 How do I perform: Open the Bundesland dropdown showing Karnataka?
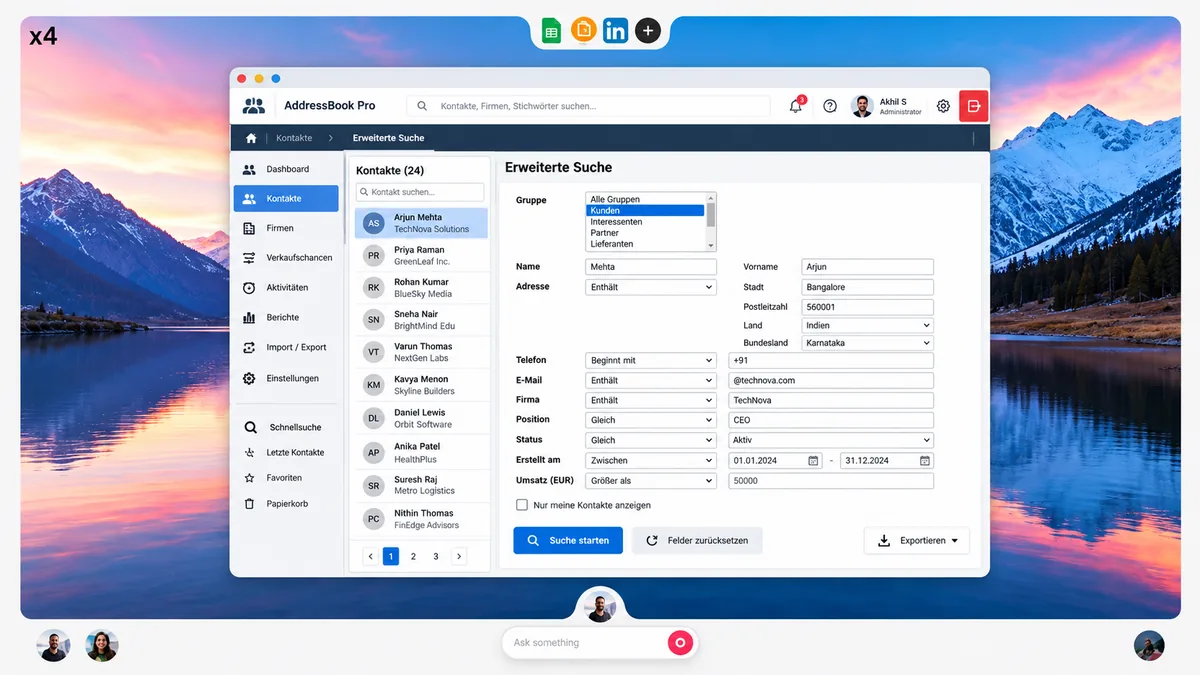tap(868, 343)
